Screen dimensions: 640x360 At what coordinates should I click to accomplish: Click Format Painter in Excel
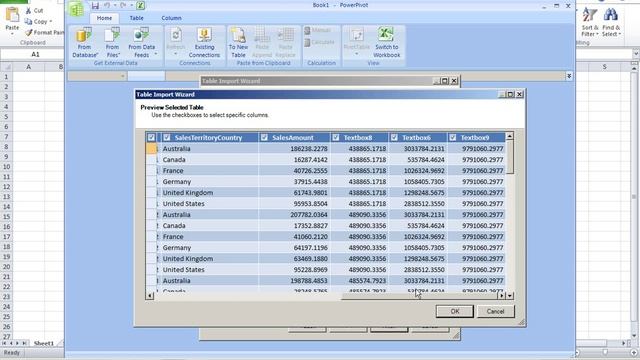(x=44, y=32)
